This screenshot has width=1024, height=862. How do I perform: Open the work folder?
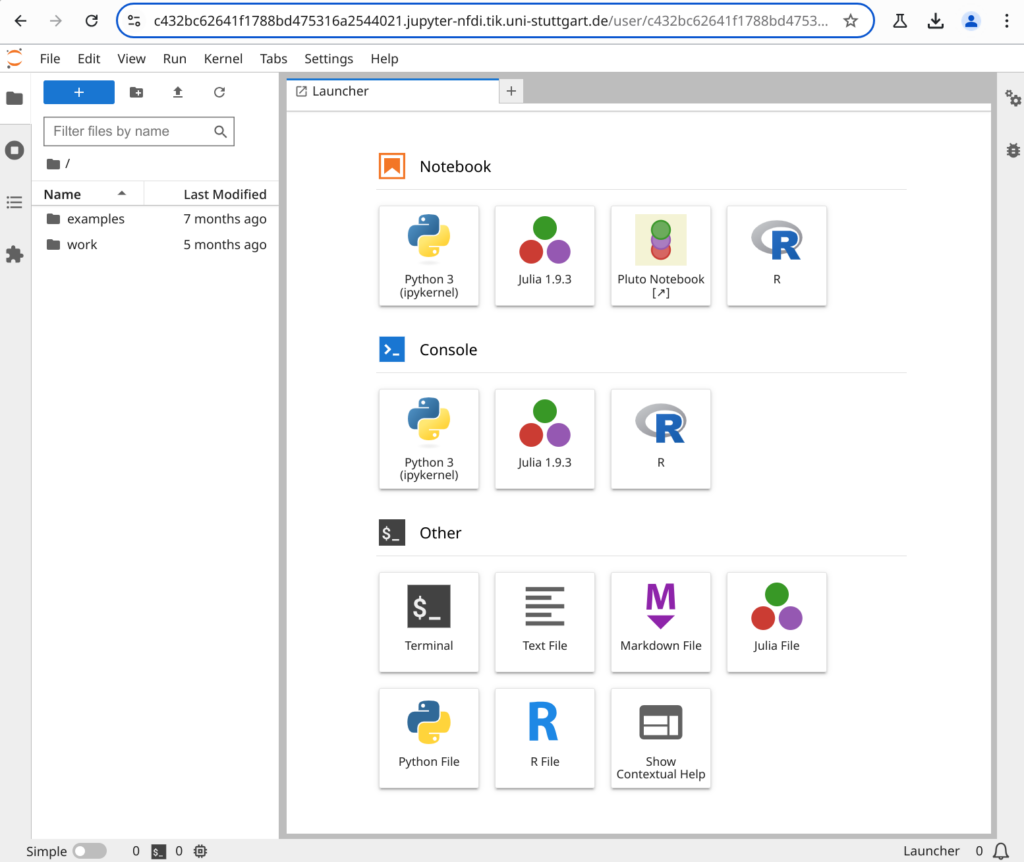click(x=82, y=245)
